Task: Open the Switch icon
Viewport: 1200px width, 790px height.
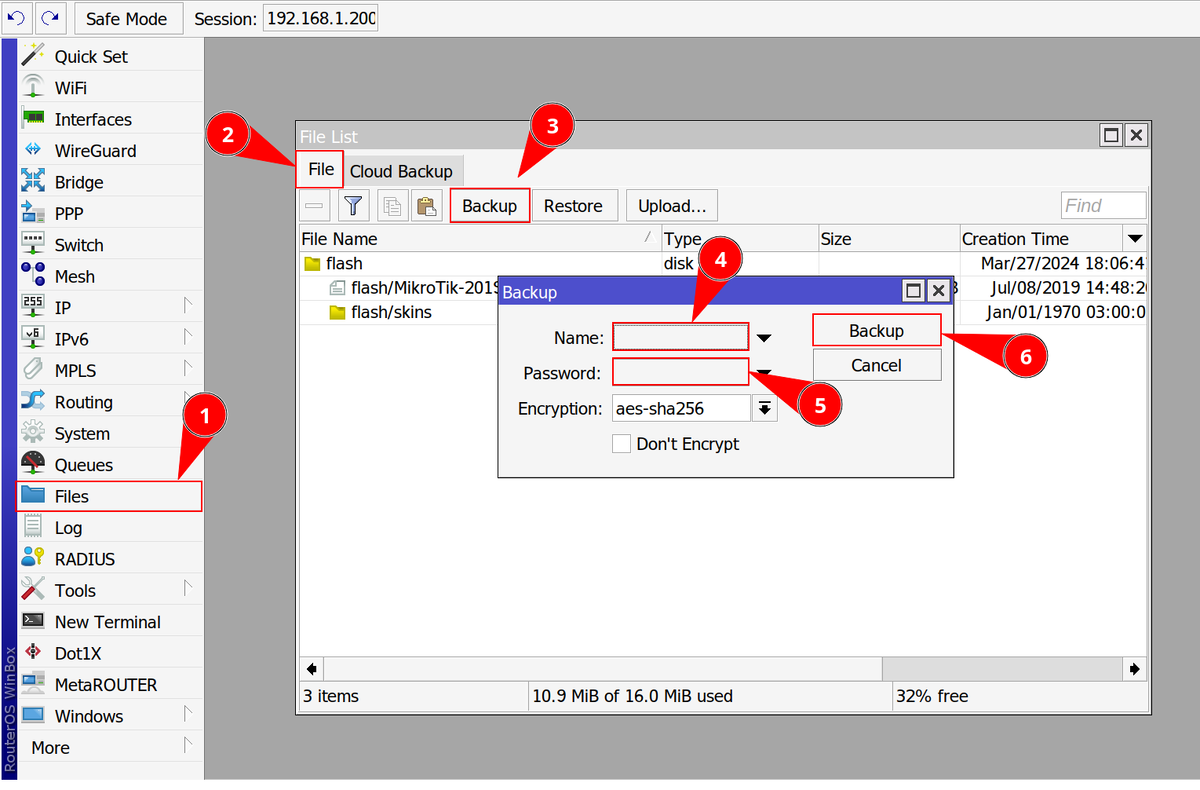Action: point(34,244)
